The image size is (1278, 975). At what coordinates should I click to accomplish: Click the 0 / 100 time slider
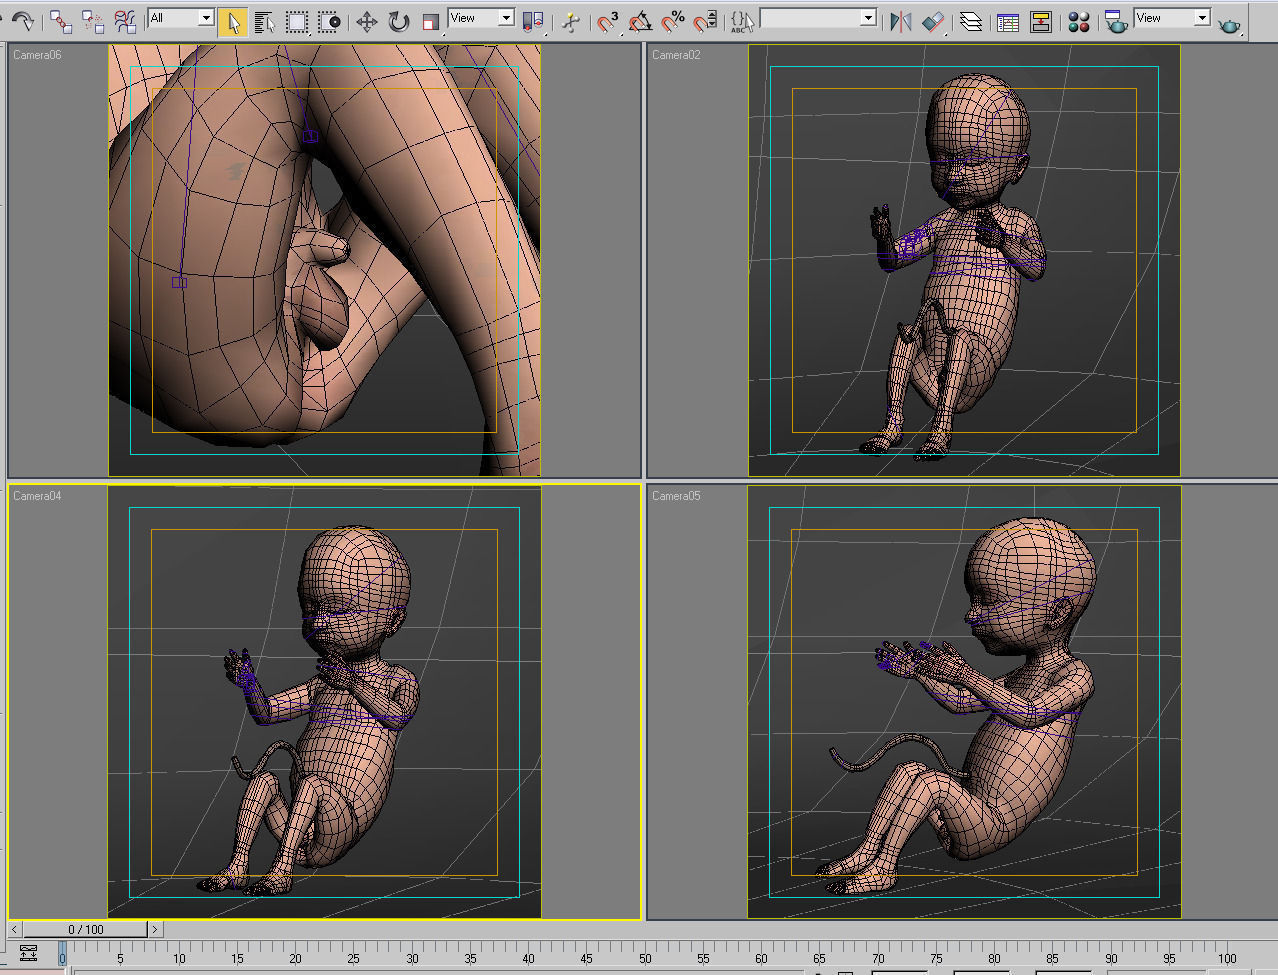point(86,929)
